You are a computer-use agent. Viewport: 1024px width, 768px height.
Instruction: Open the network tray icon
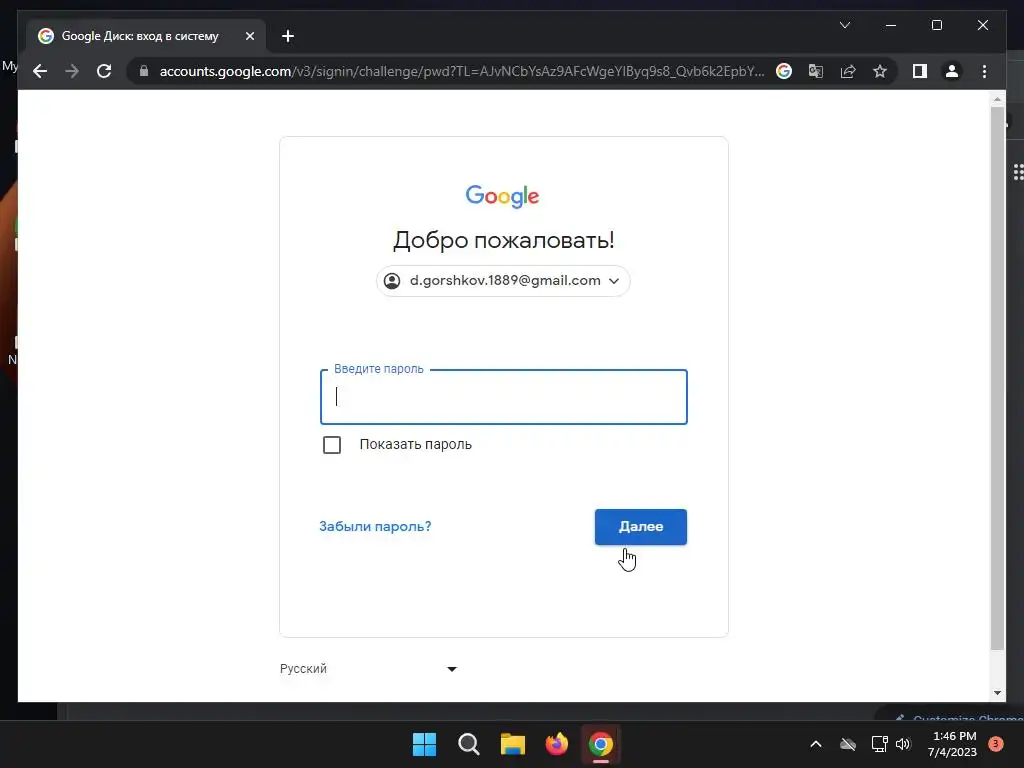879,744
